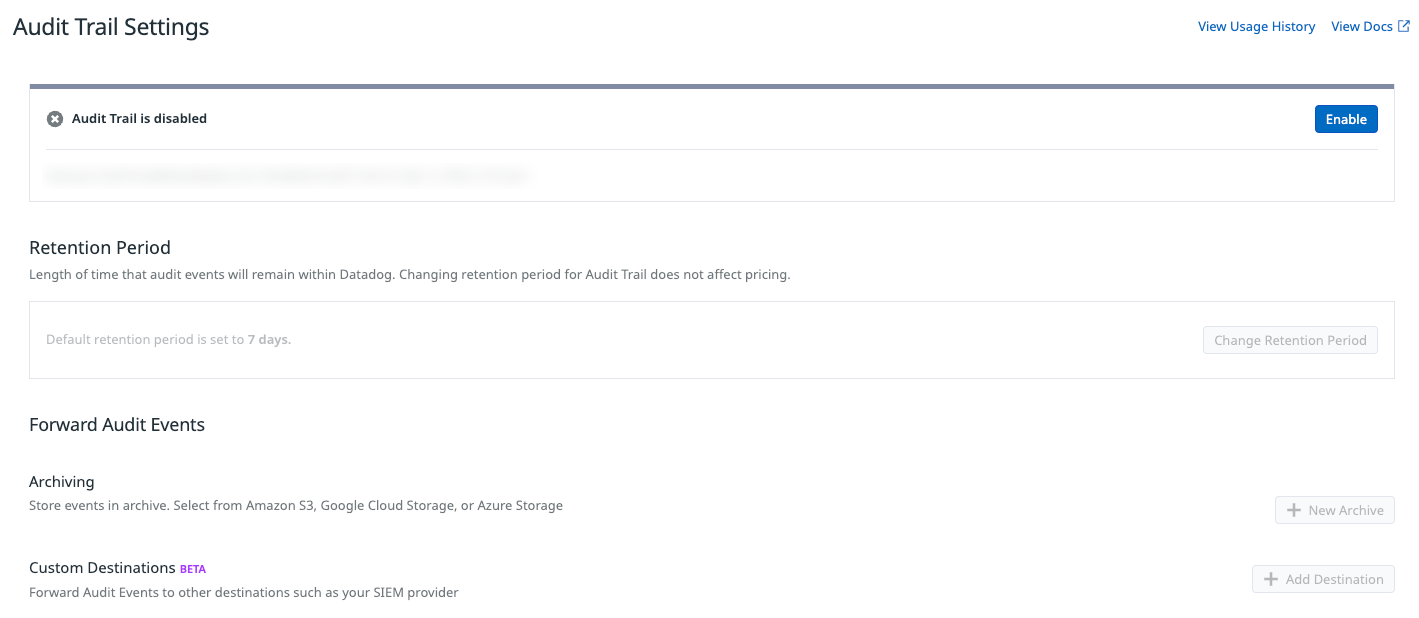The width and height of the screenshot is (1419, 618).
Task: Click the external link icon beside View Docs
Action: point(1403,26)
